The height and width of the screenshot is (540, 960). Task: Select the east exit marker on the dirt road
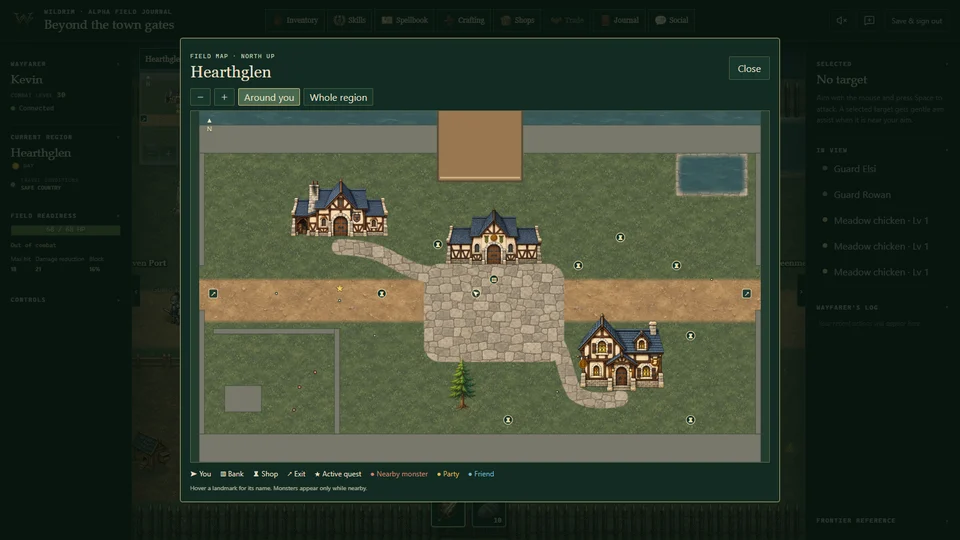pos(746,294)
